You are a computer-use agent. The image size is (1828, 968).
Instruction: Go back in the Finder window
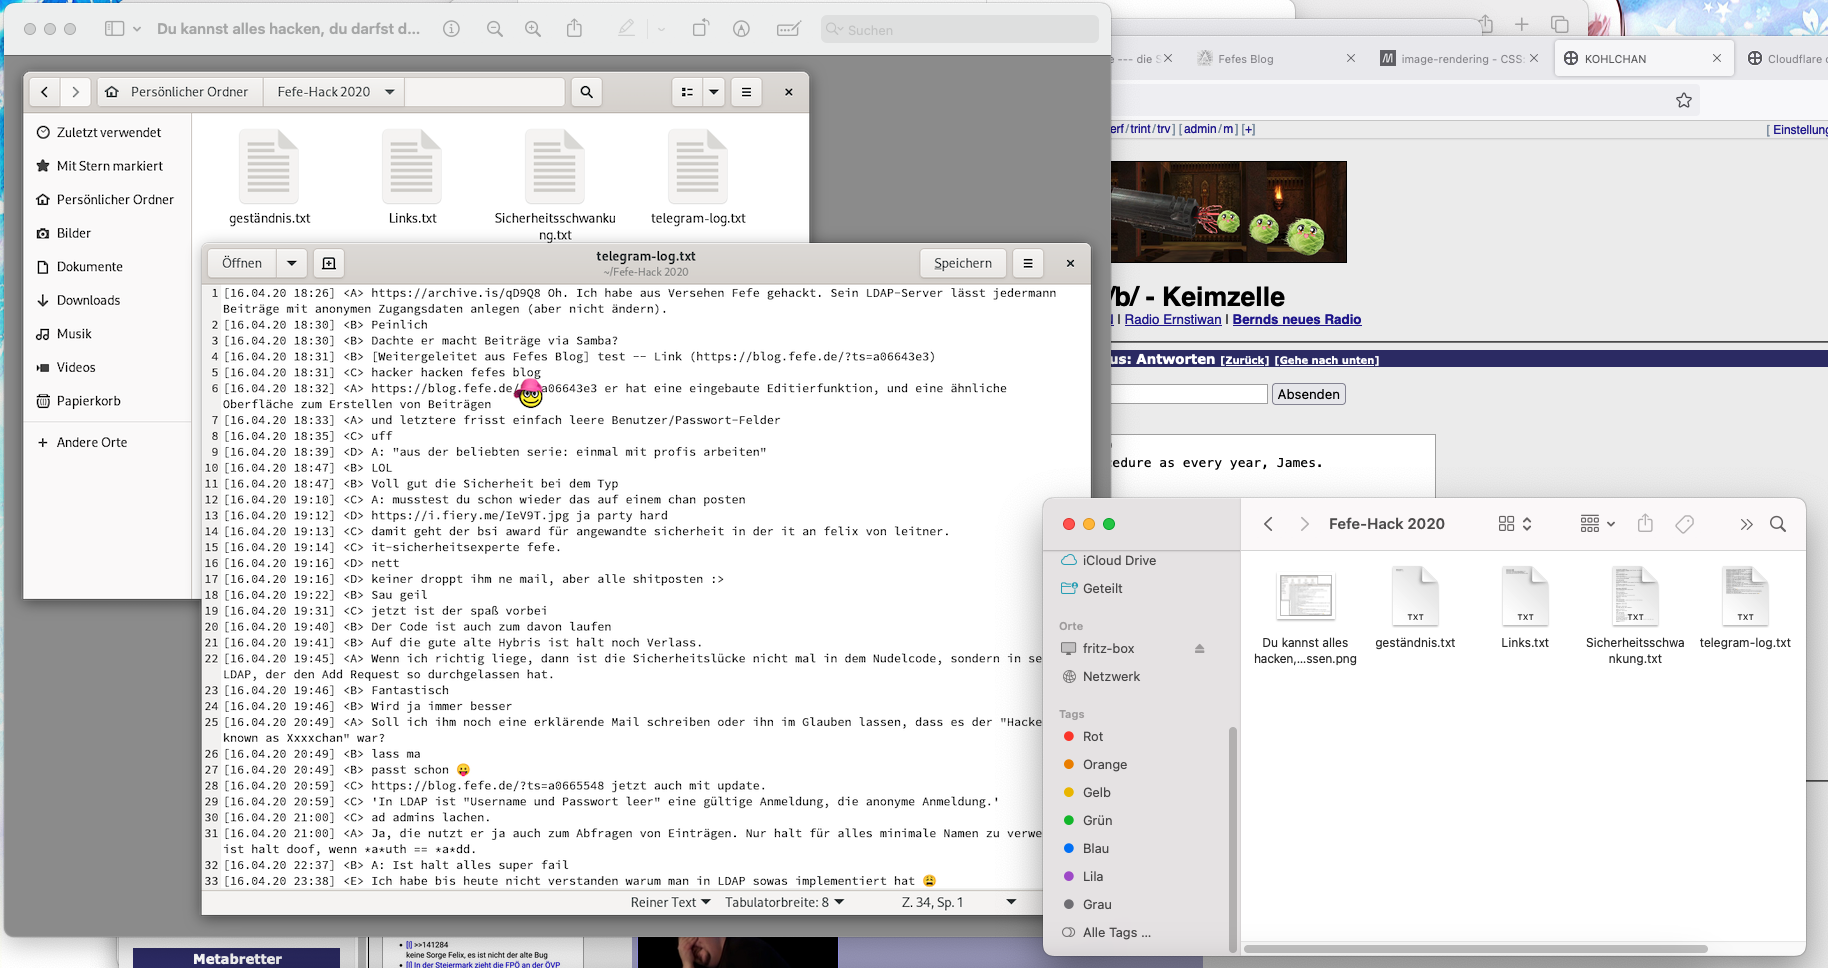[1268, 524]
